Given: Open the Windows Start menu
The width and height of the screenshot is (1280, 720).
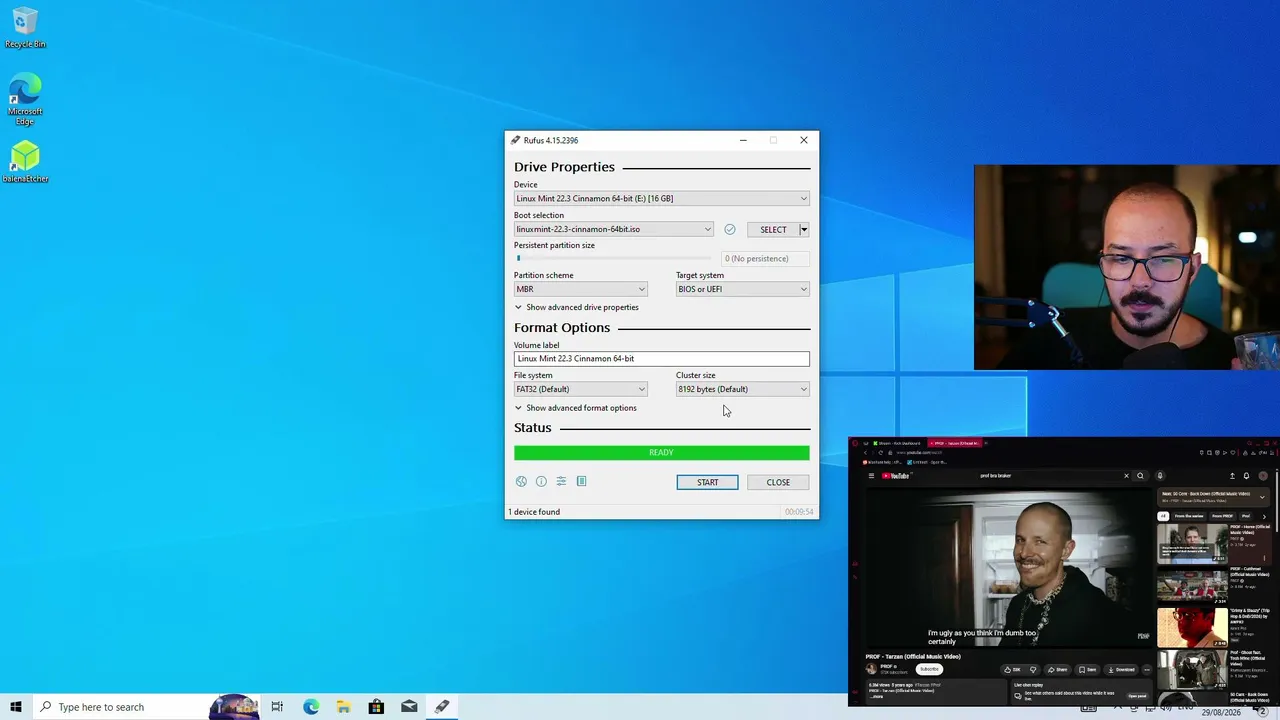Looking at the screenshot, I should [16, 707].
